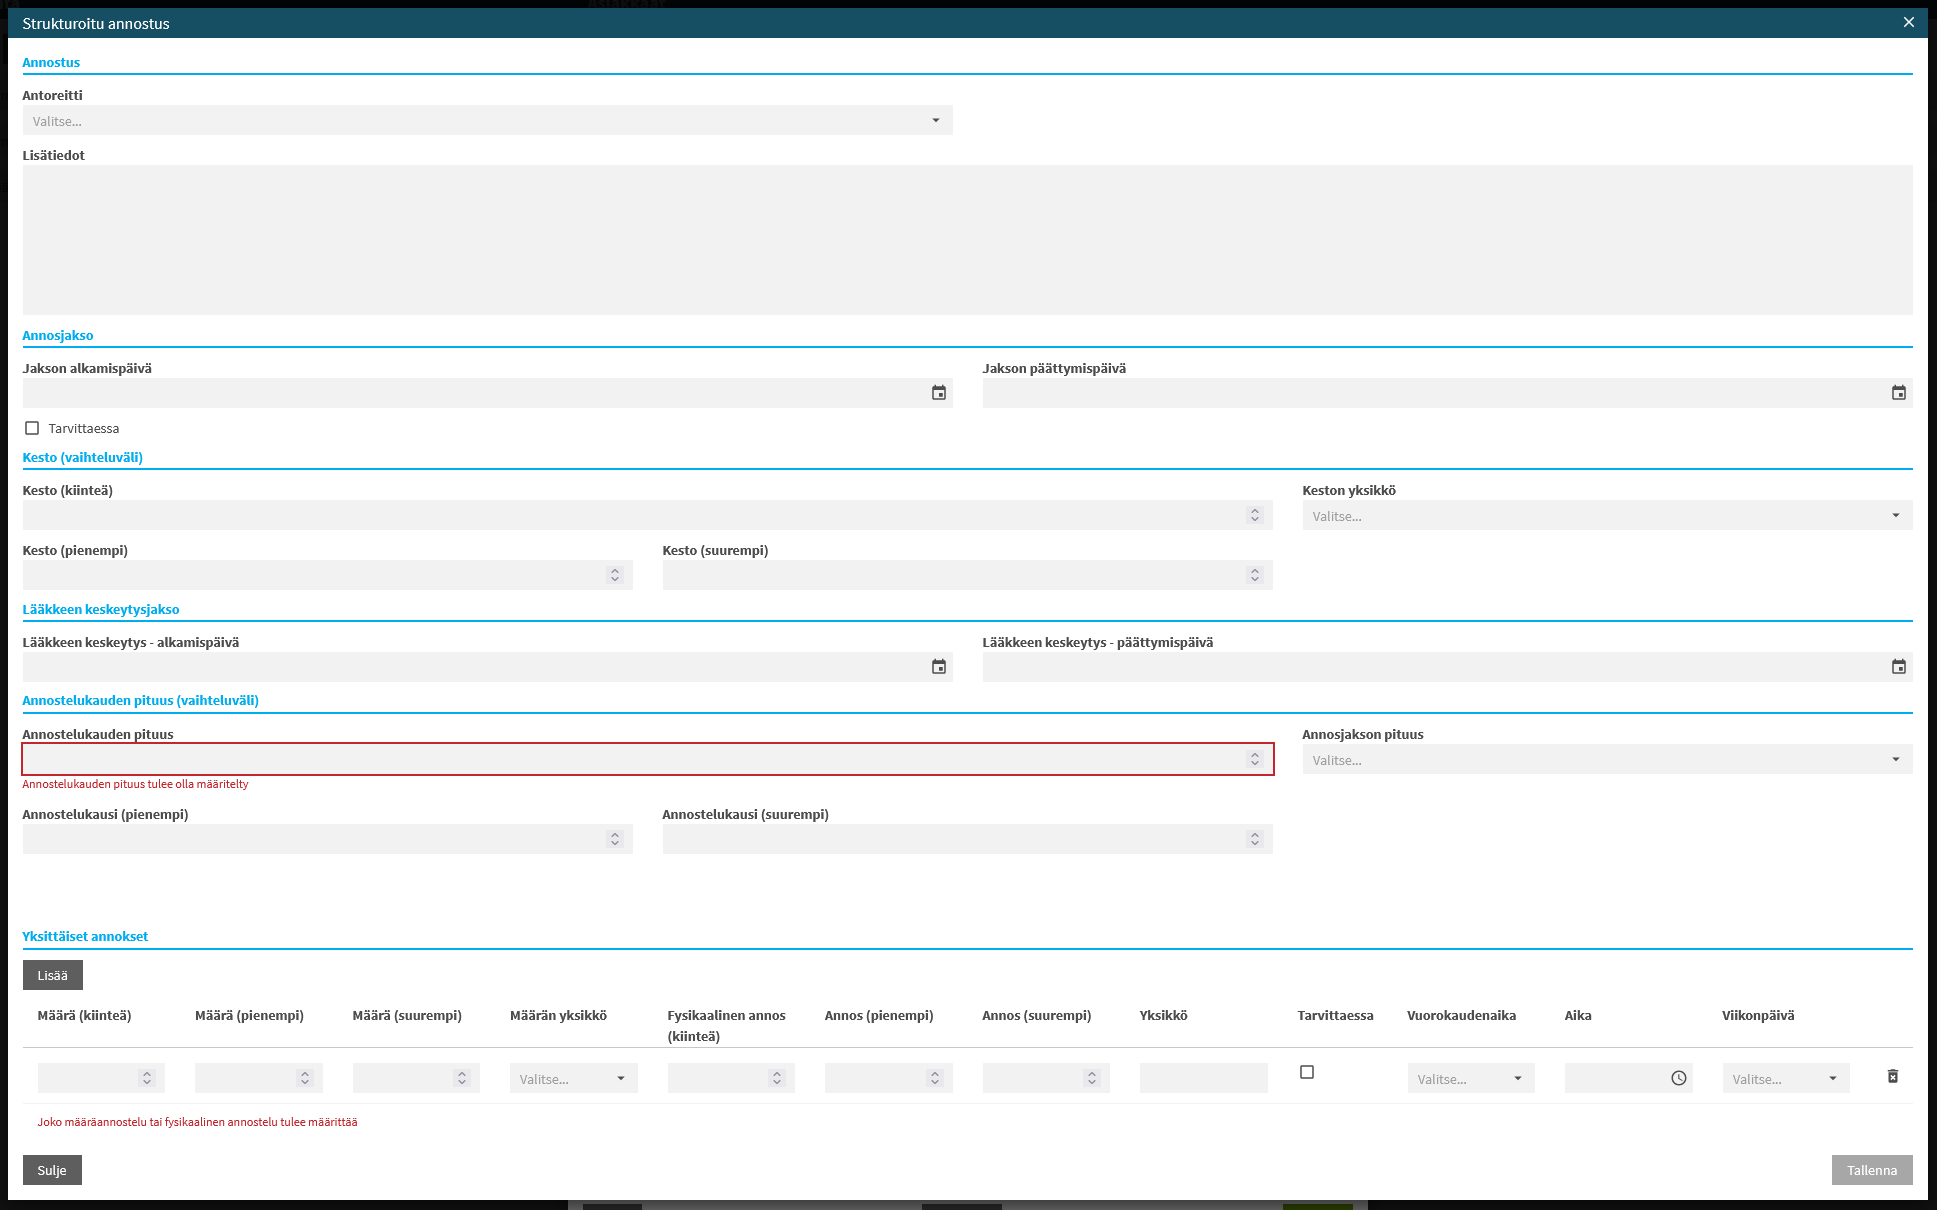Open the Annosjakson pituus dropdown
Image resolution: width=1937 pixels, height=1210 pixels.
point(1606,760)
